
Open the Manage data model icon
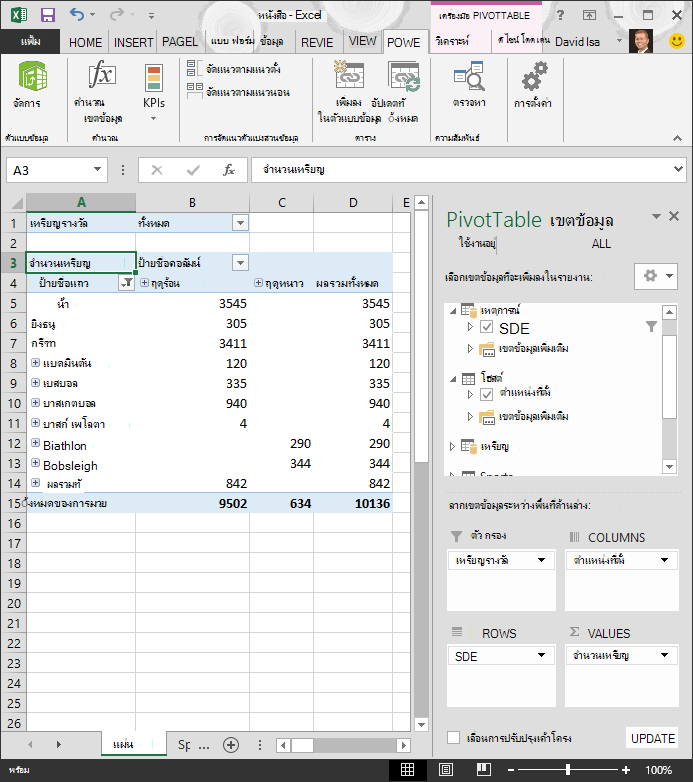tap(33, 76)
